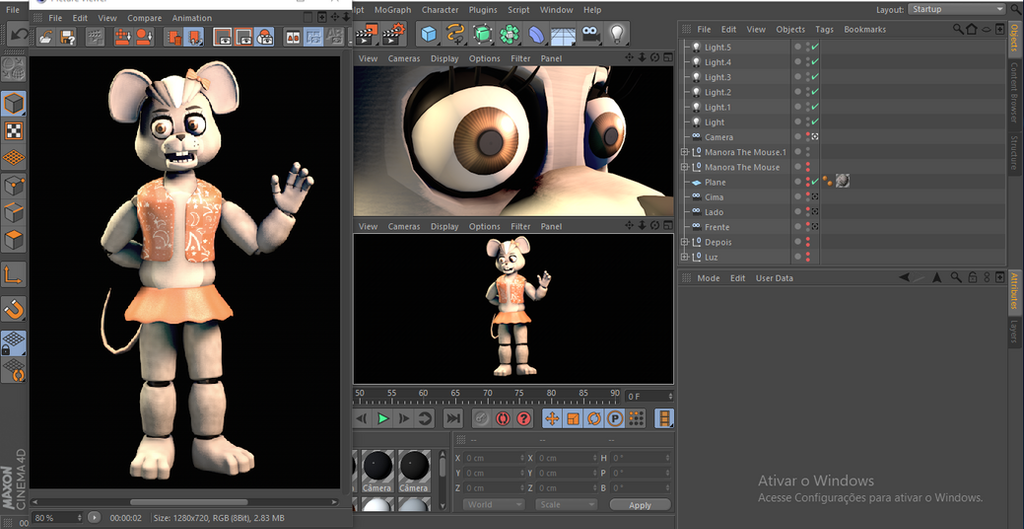
Task: Open Compare menu in Picture Viewer
Action: point(144,18)
